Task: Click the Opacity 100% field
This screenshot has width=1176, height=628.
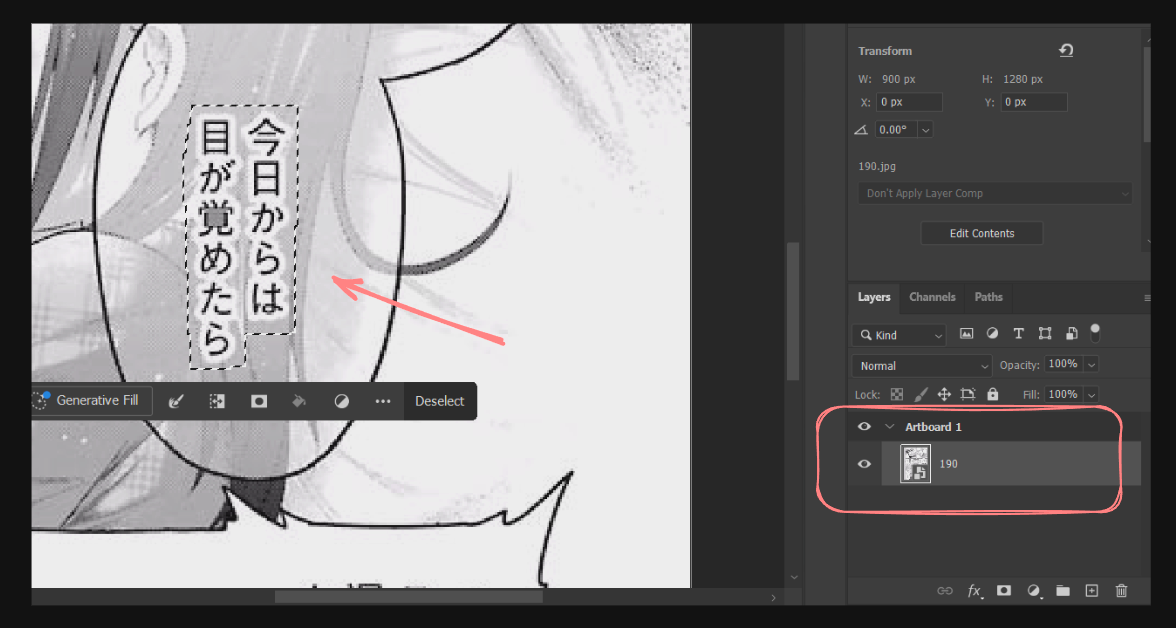Action: click(x=1064, y=365)
